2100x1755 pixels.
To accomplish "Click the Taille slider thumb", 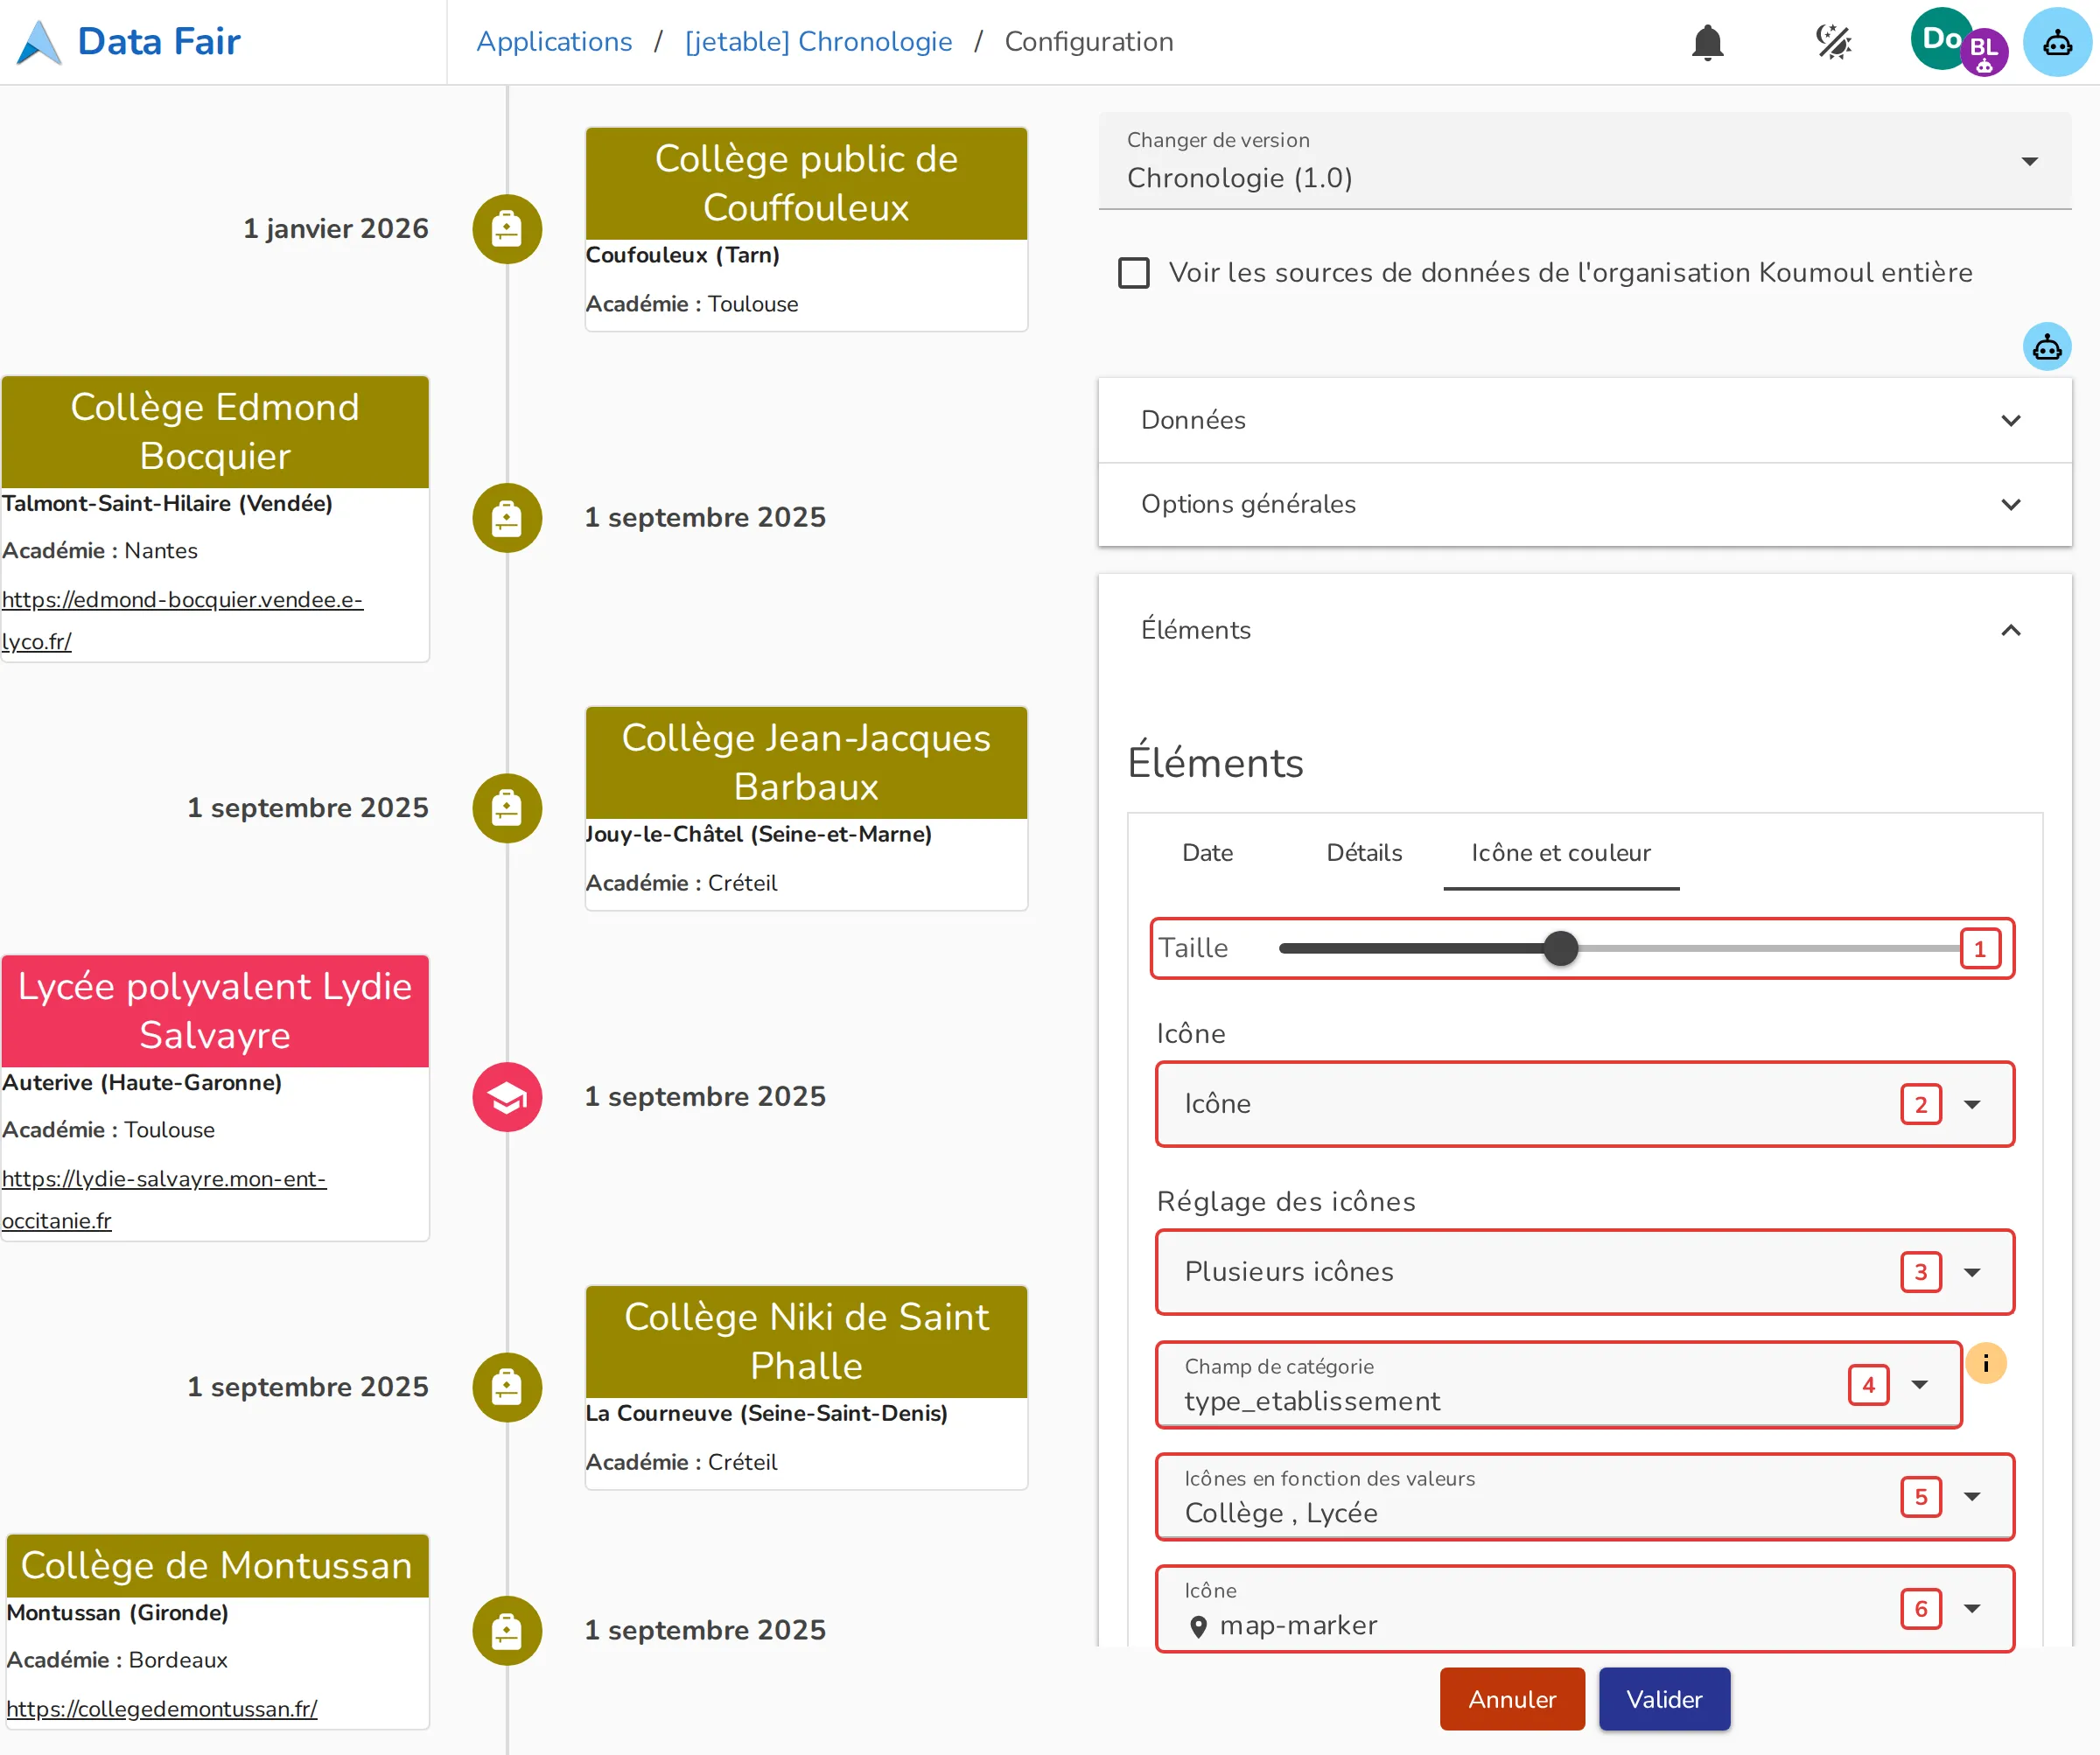I will click(x=1560, y=948).
